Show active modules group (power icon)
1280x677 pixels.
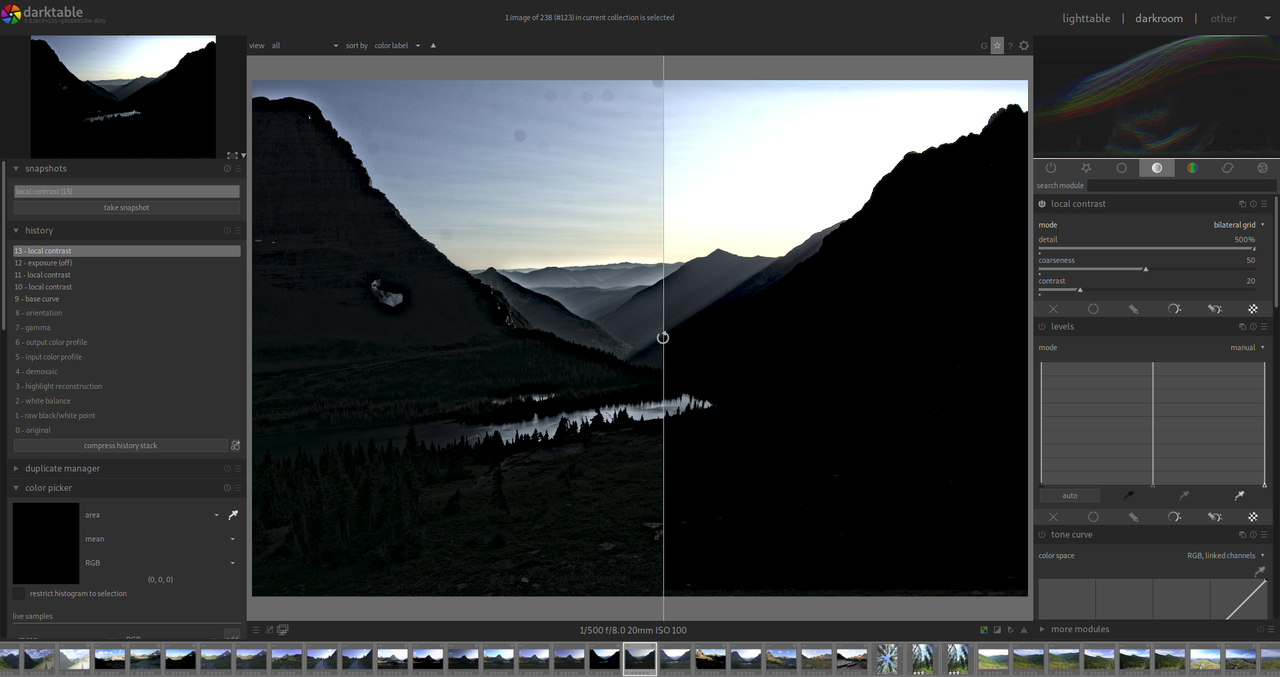1051,168
